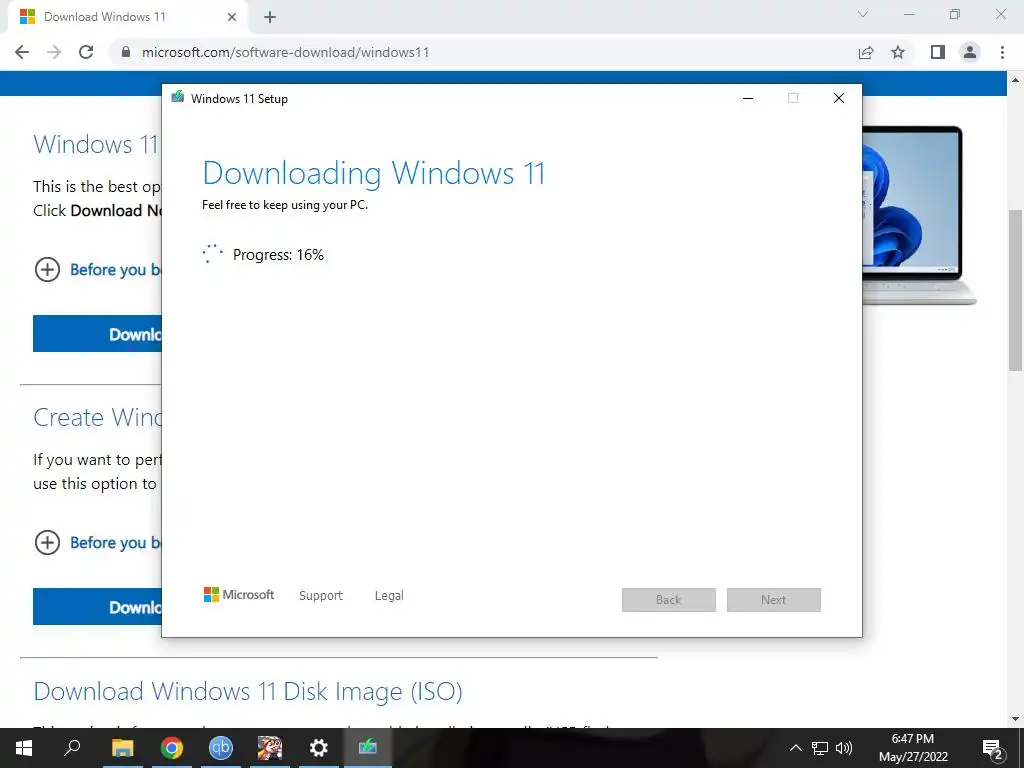This screenshot has width=1024, height=768.
Task: Click the Microsoft logo in Setup
Action: pyautogui.click(x=239, y=595)
